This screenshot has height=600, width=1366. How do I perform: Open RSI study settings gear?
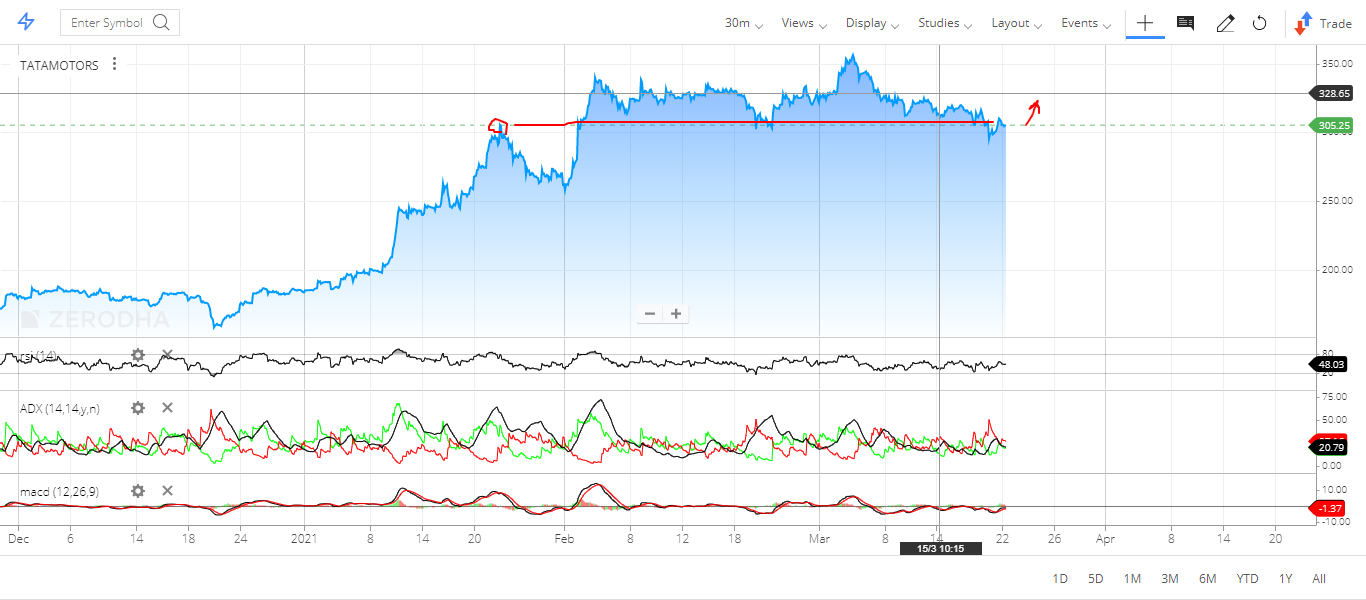tap(138, 355)
